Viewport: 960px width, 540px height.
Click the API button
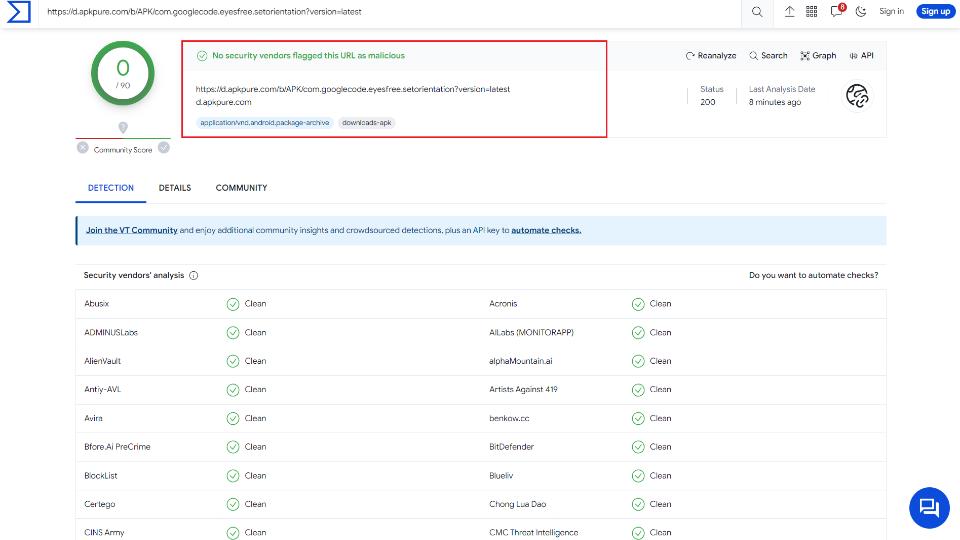click(861, 56)
